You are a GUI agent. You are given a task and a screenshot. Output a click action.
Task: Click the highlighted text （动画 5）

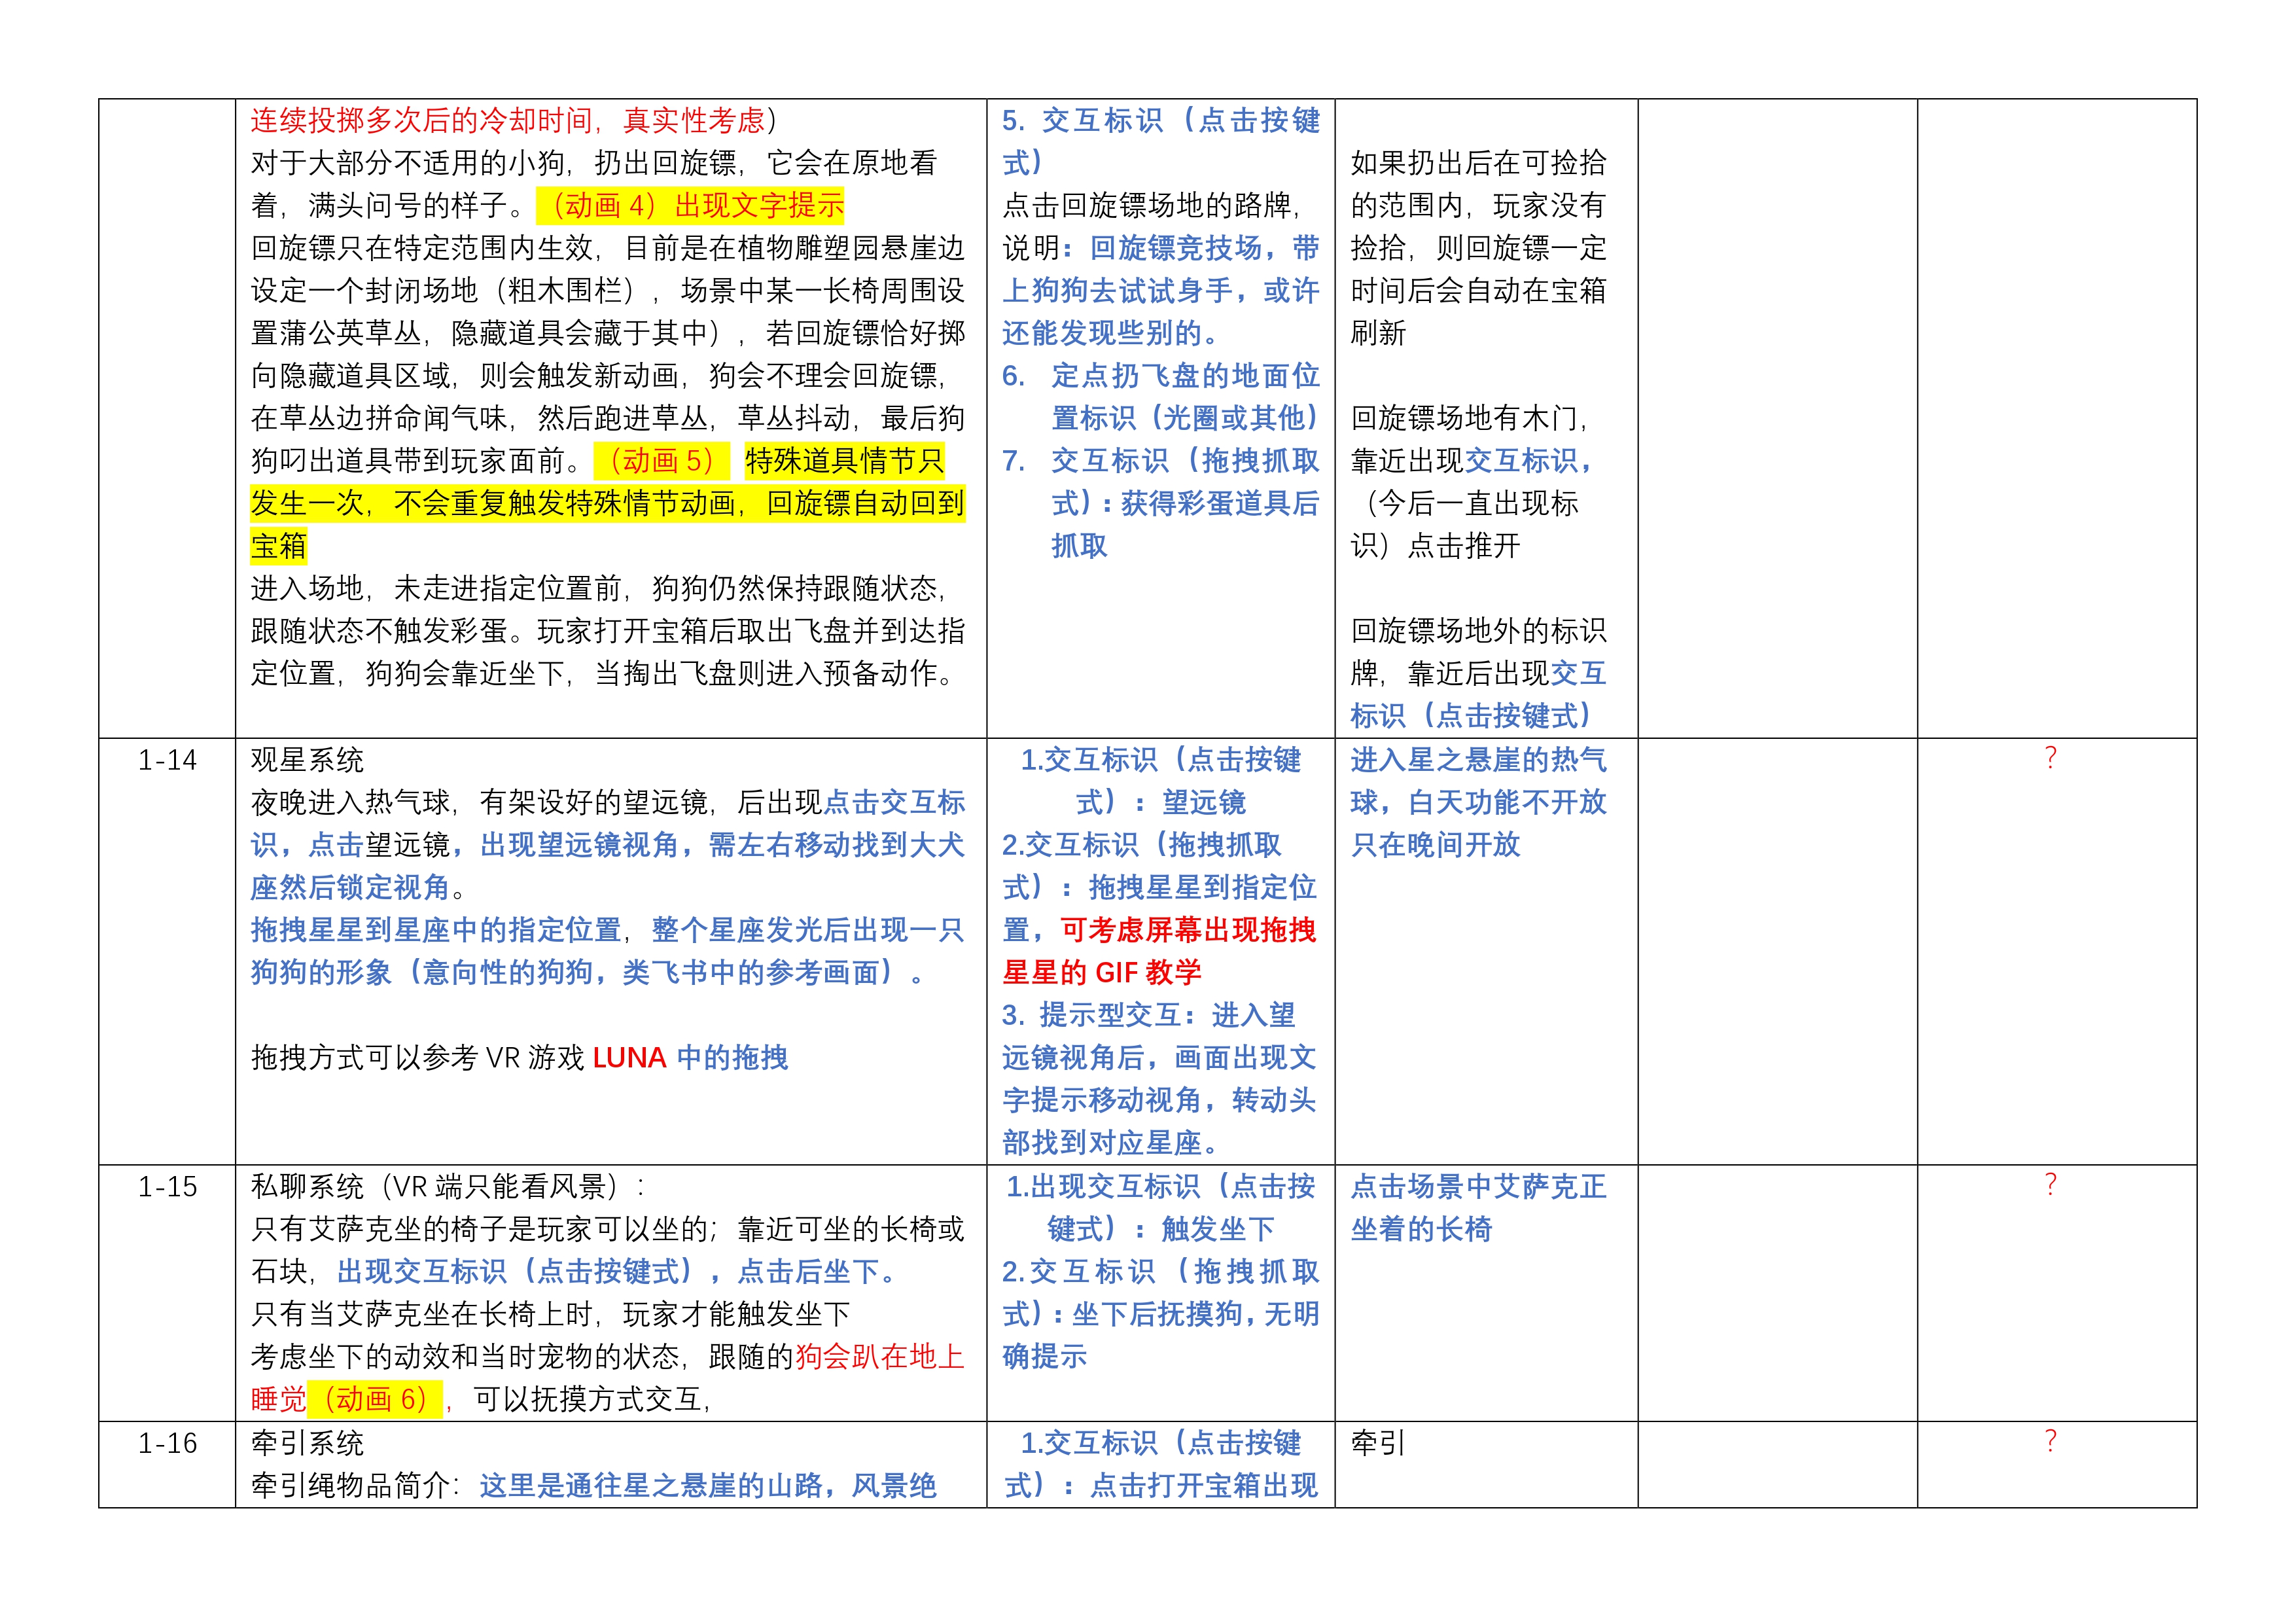click(x=662, y=461)
